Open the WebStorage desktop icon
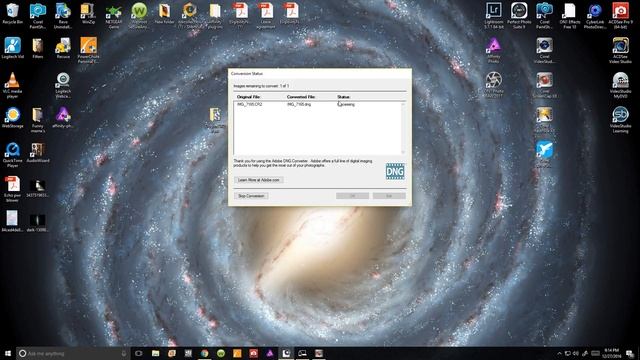640x360 pixels. pos(12,118)
